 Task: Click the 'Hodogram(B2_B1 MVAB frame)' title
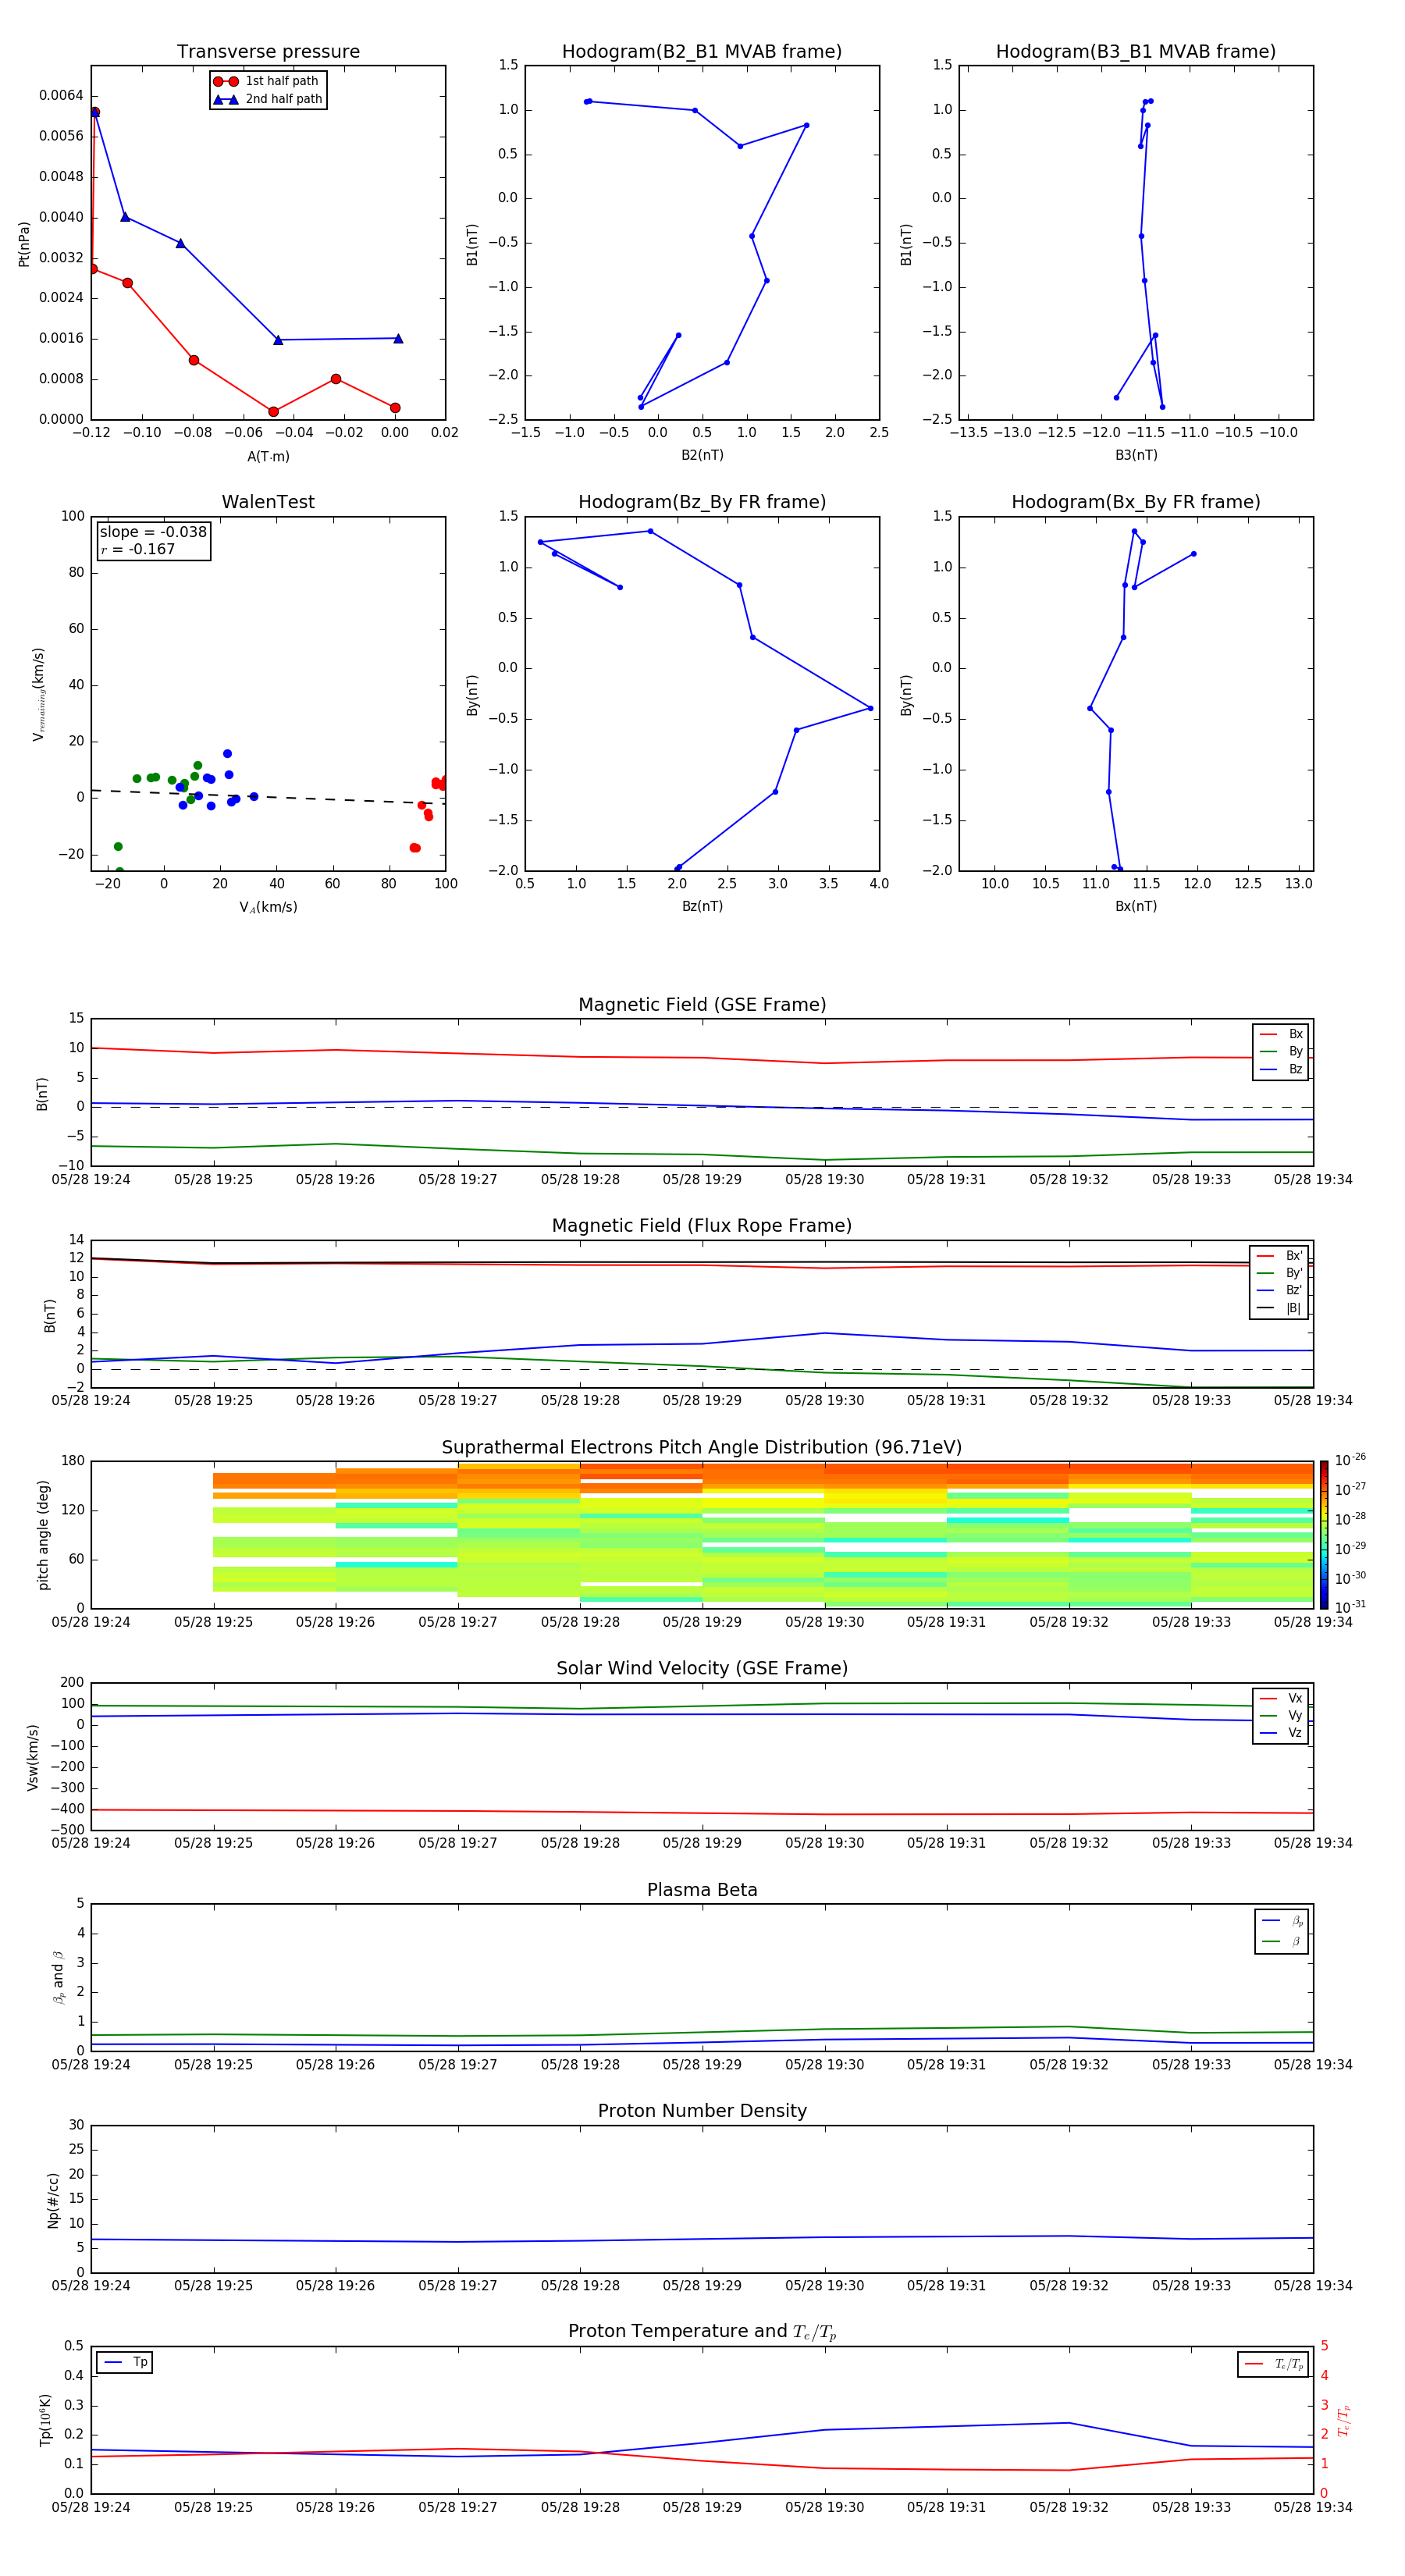click(x=702, y=52)
